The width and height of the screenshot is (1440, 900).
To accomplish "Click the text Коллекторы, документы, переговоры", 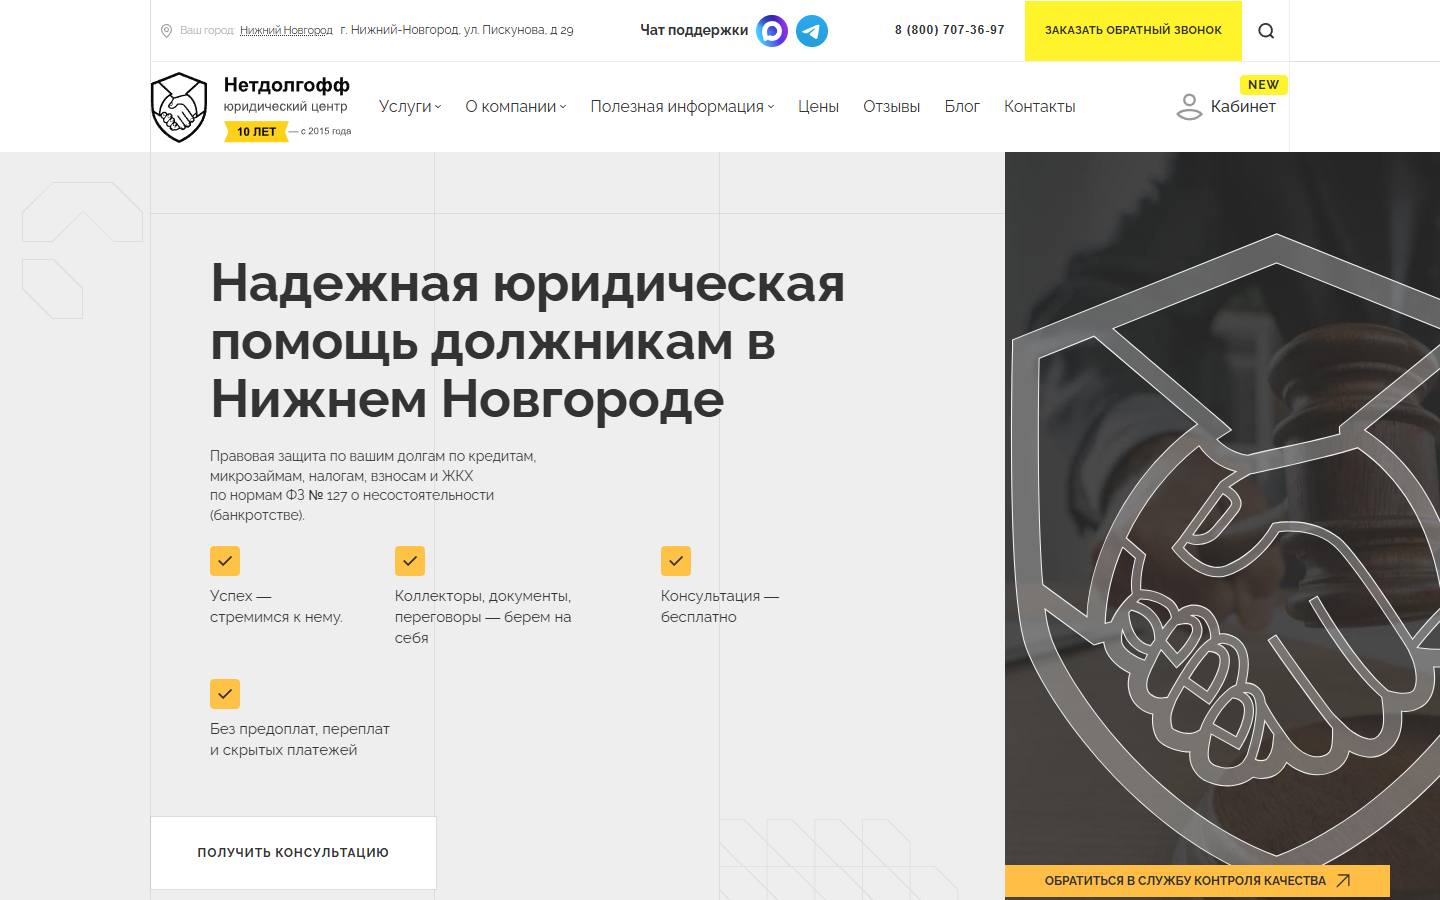I will coord(483,617).
